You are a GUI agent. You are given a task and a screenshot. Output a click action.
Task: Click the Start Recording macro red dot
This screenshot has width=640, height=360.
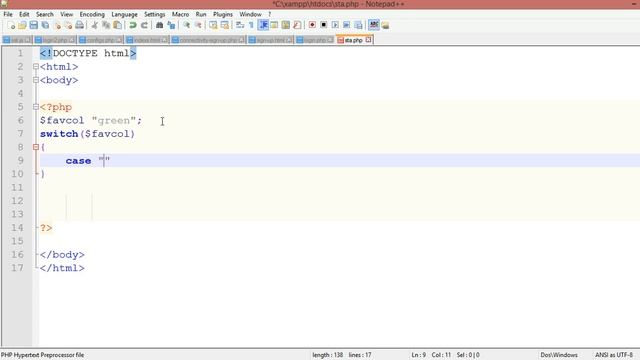click(312, 25)
